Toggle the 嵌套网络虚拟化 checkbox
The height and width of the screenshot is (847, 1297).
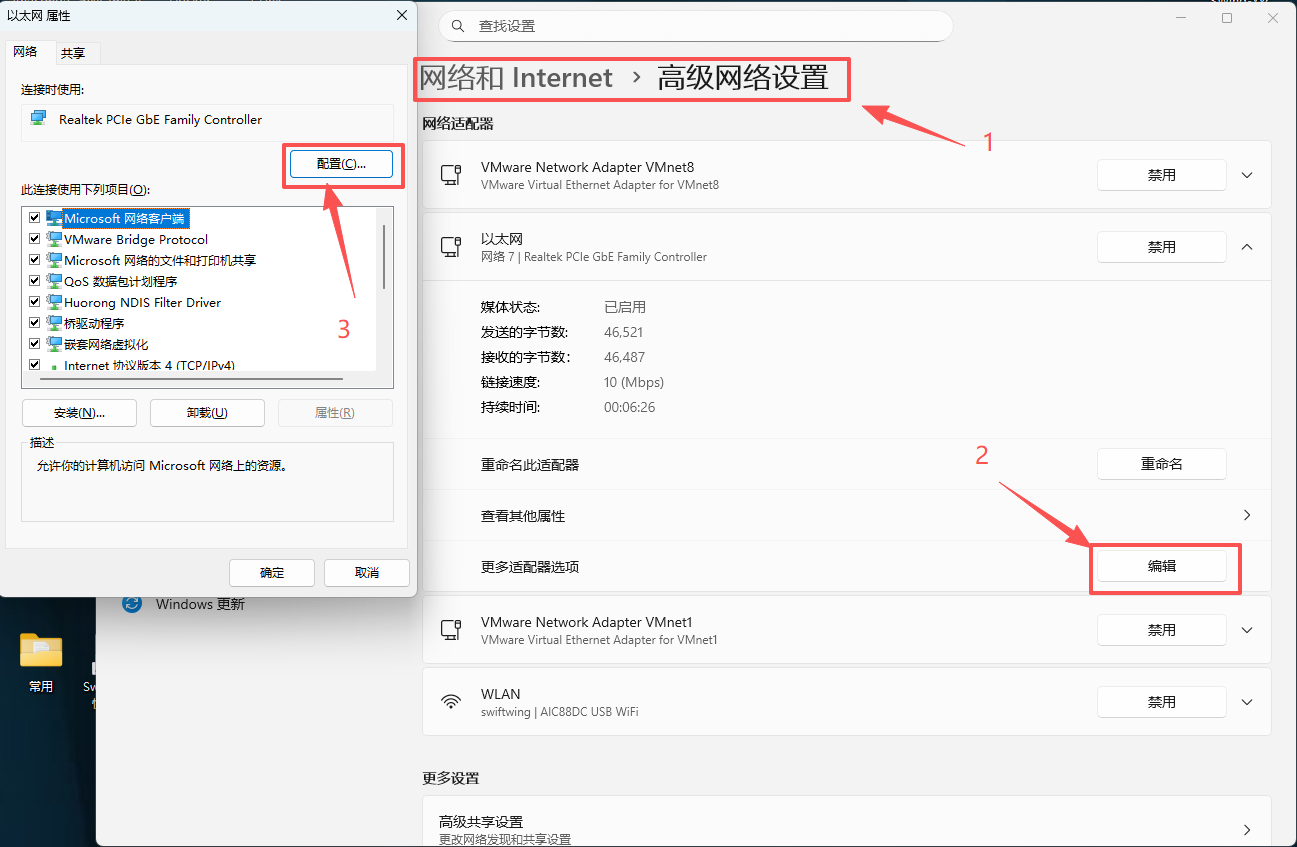[x=35, y=344]
